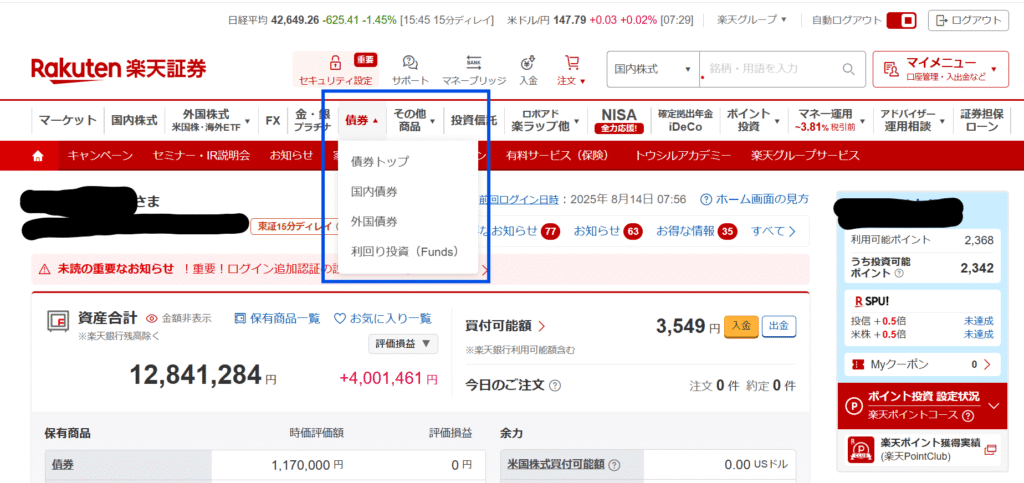Open the マーケット nav tab
This screenshot has height=483, width=1024.
tap(67, 120)
